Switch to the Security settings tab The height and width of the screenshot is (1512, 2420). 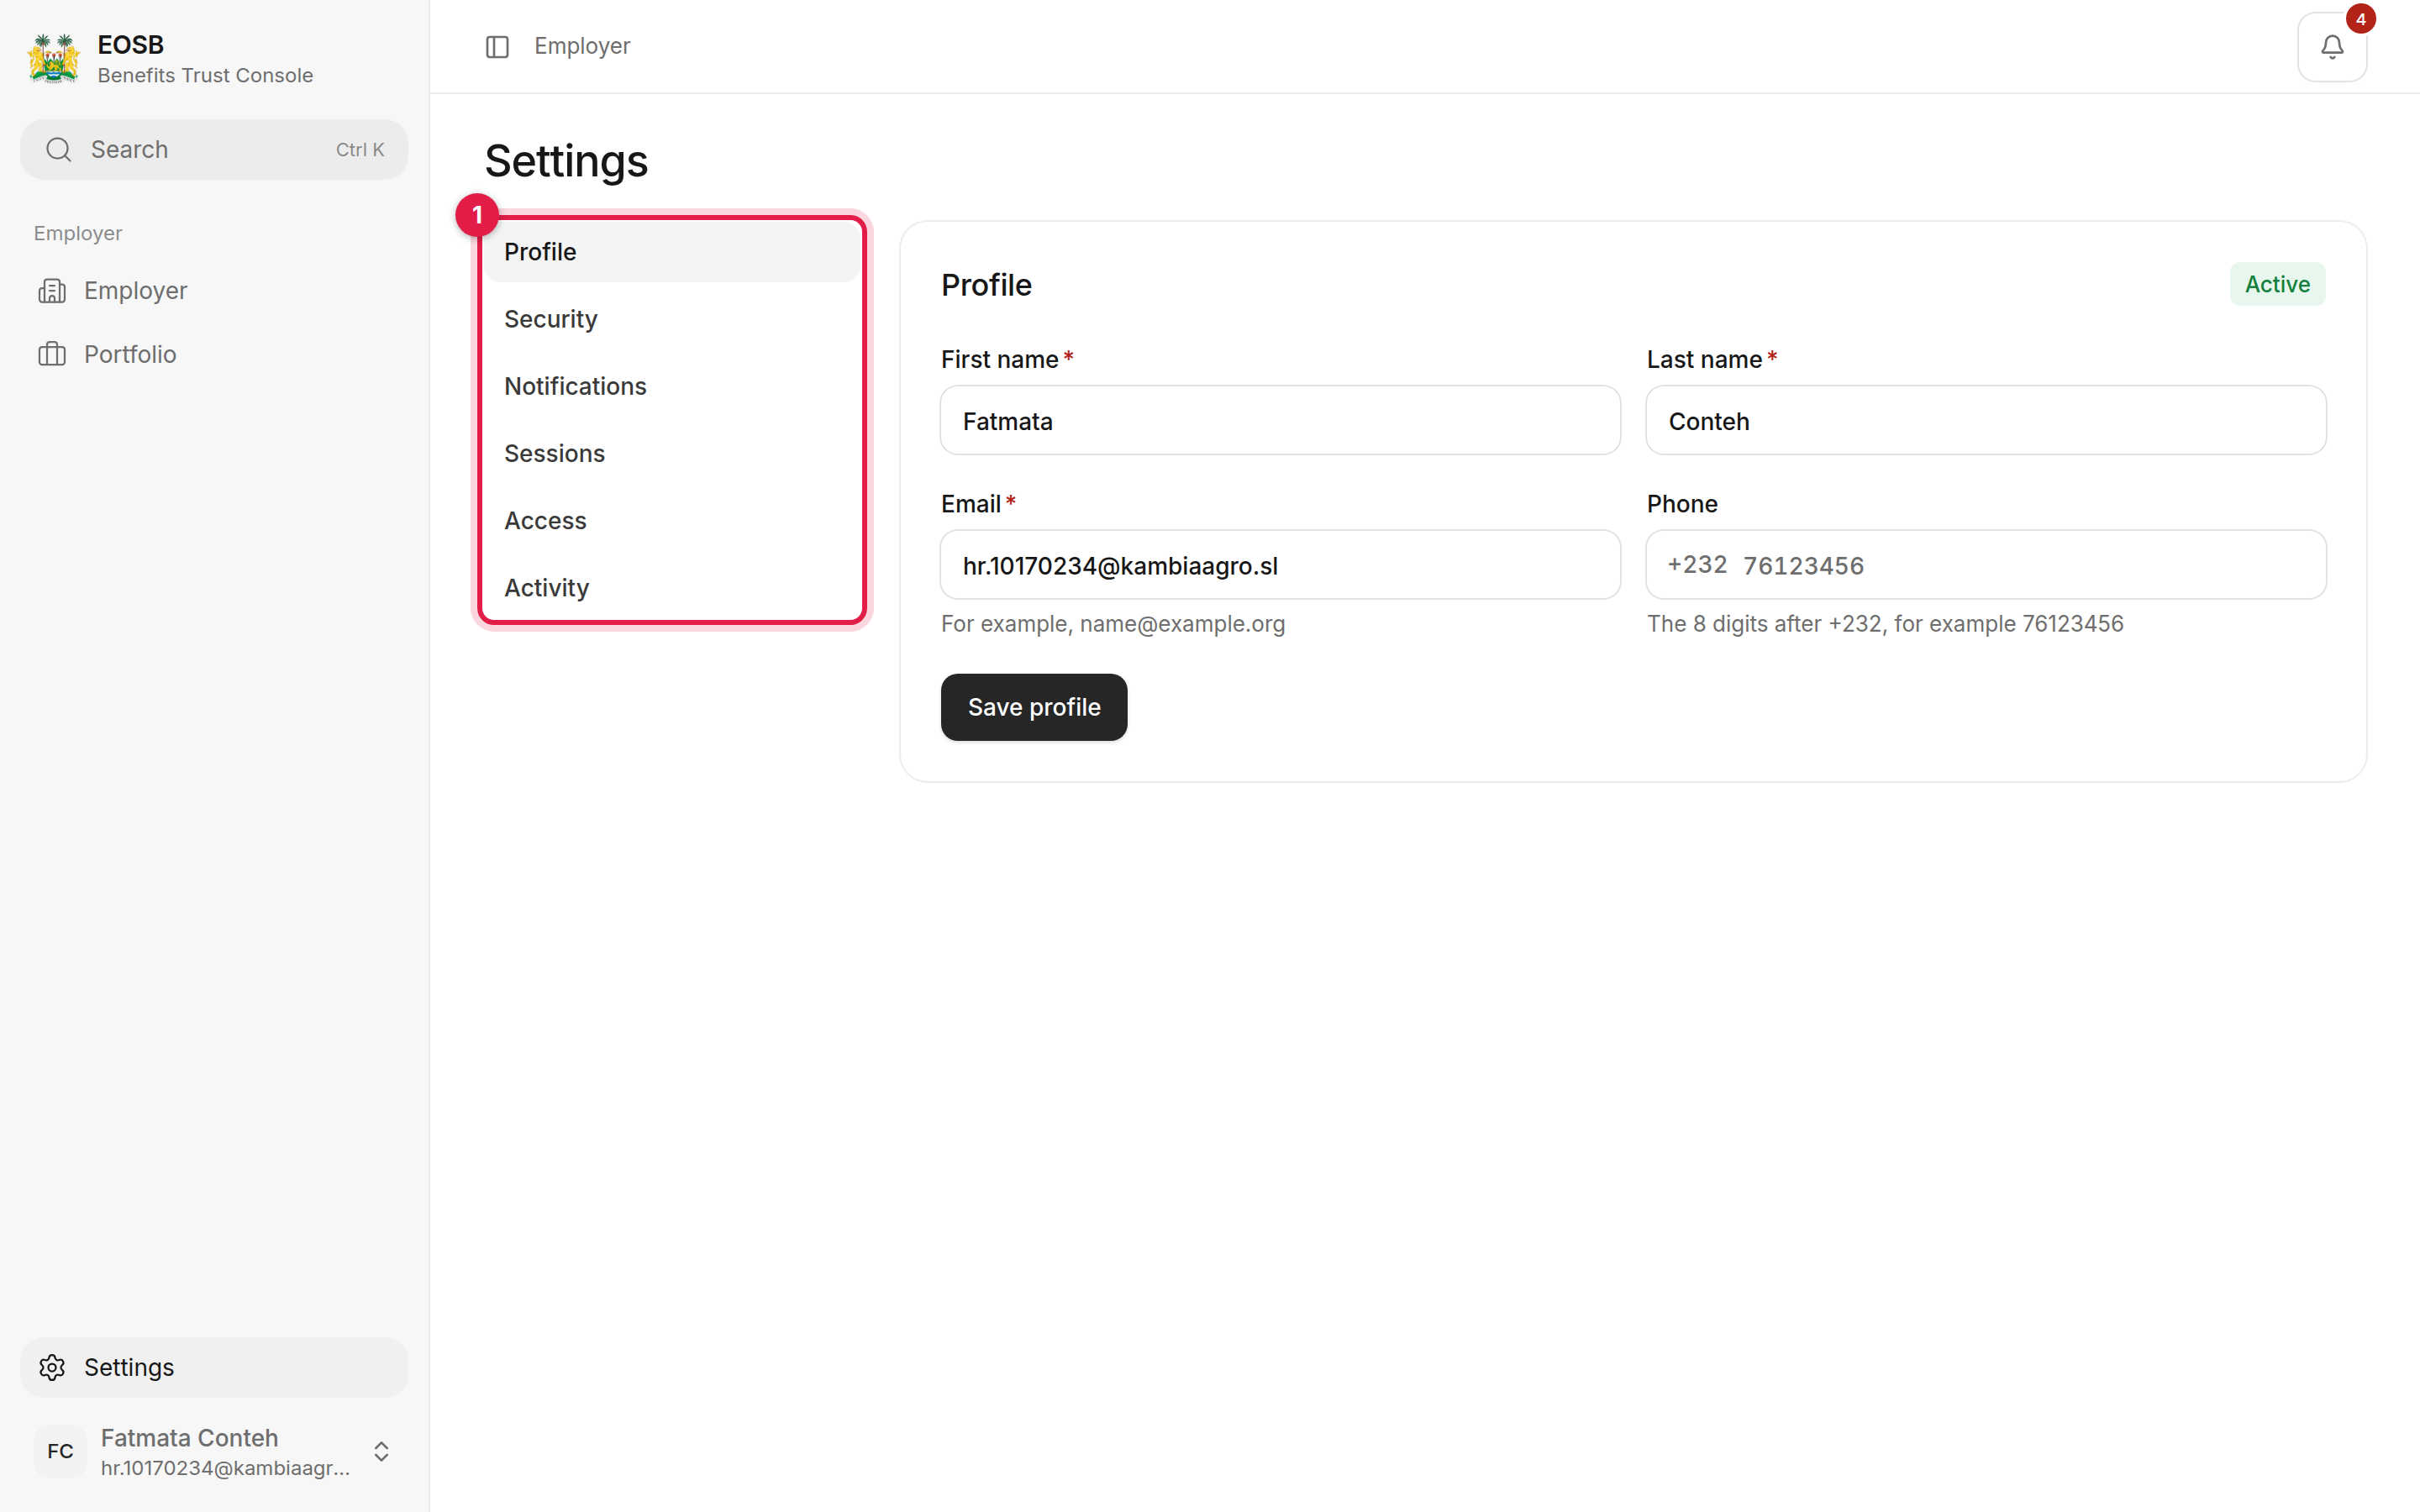pos(672,319)
